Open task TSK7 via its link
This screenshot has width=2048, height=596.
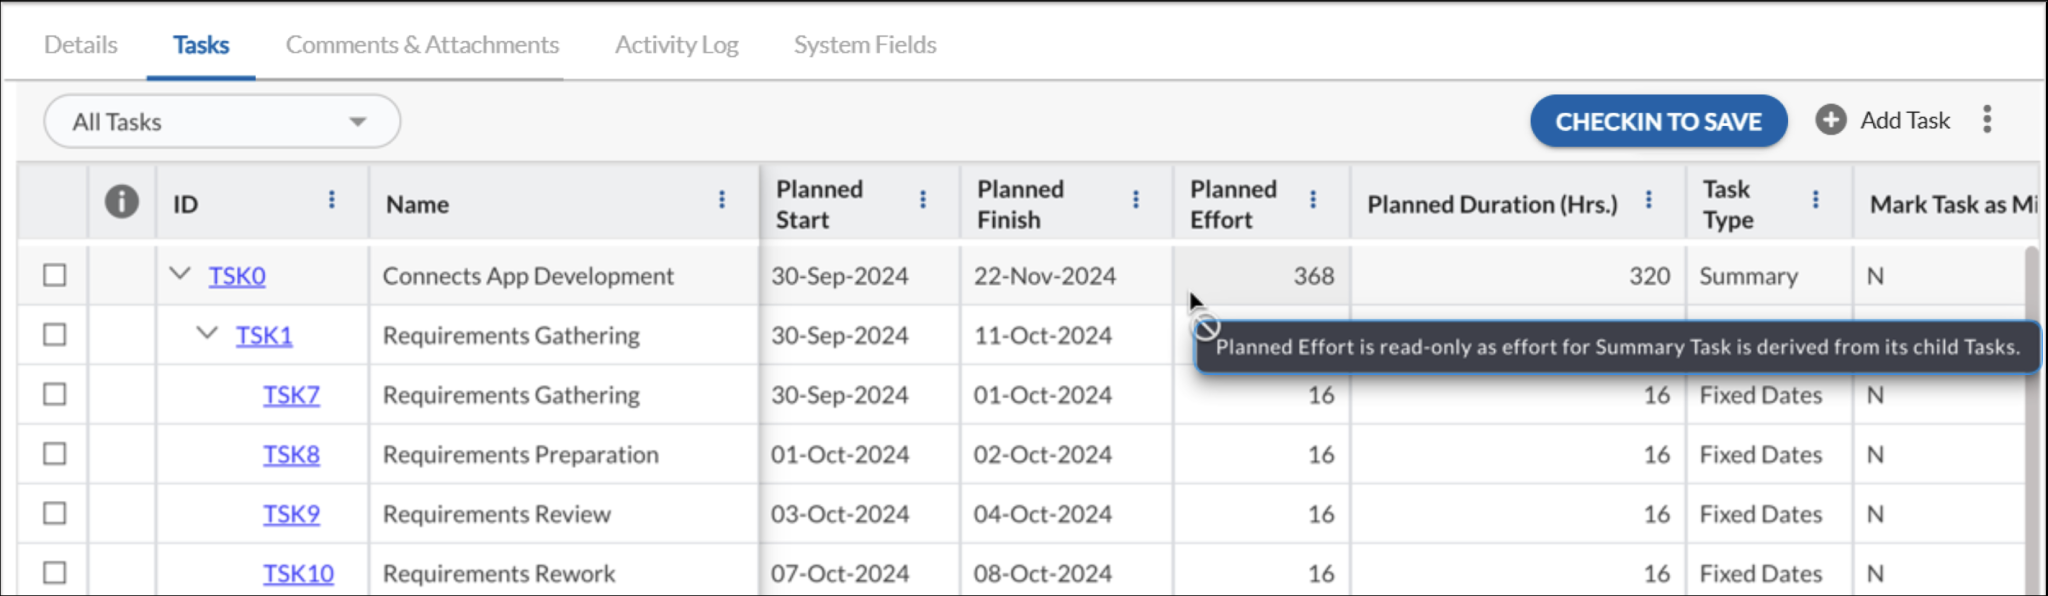[291, 394]
